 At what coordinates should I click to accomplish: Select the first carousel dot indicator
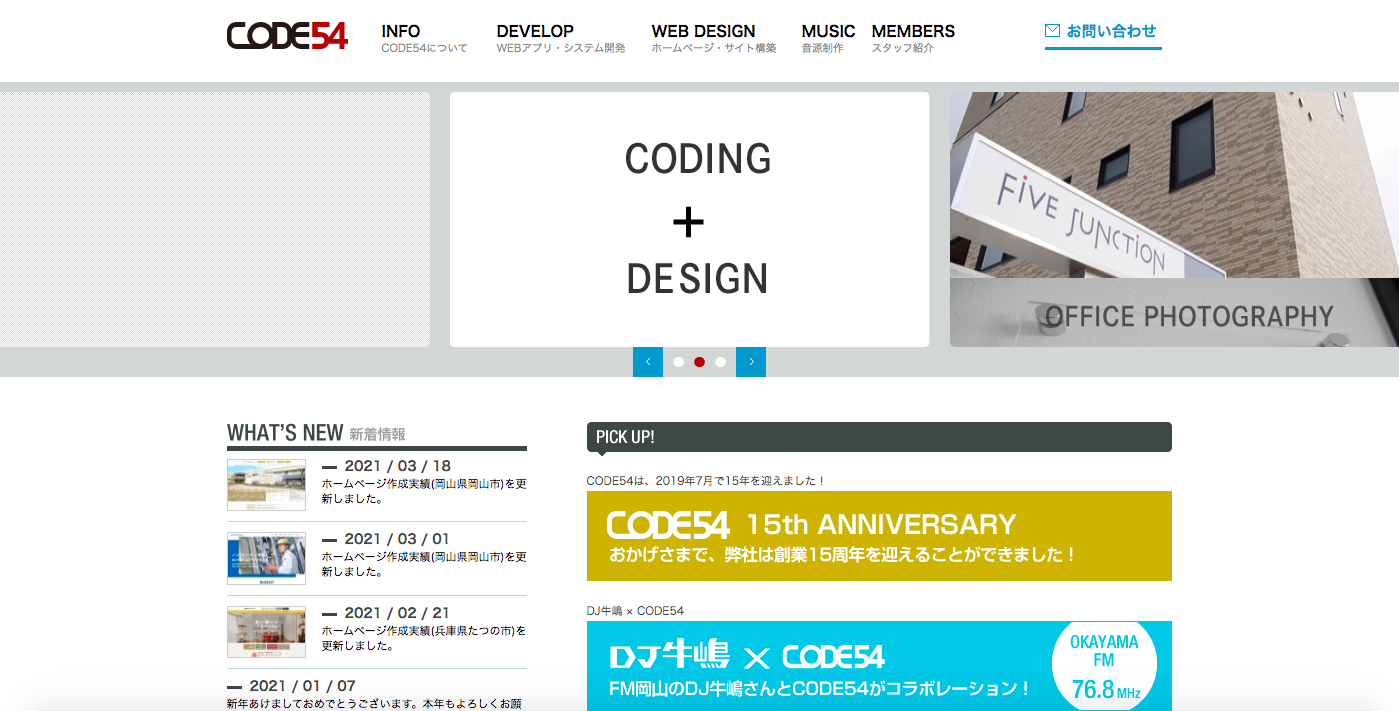tap(678, 362)
